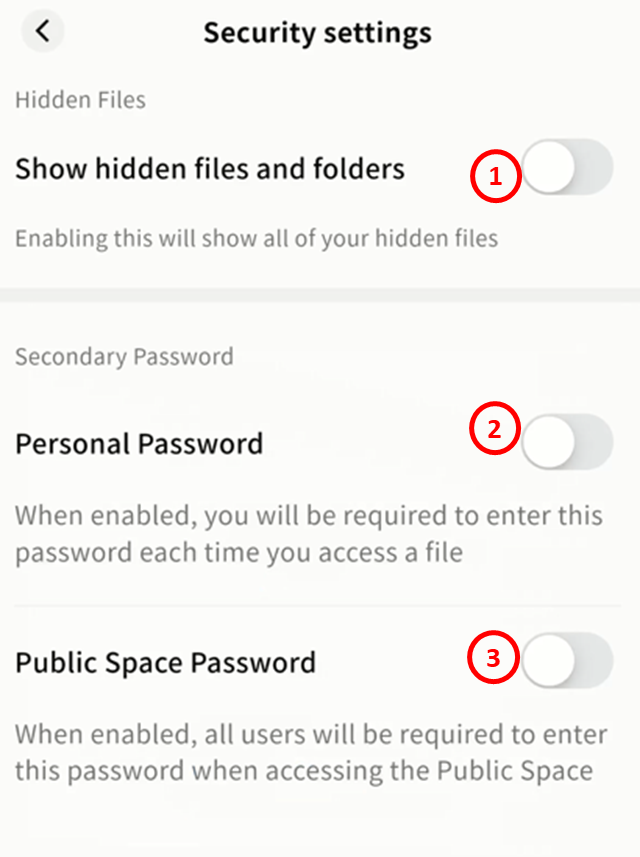Click the red circled number 2 marker

tap(495, 430)
